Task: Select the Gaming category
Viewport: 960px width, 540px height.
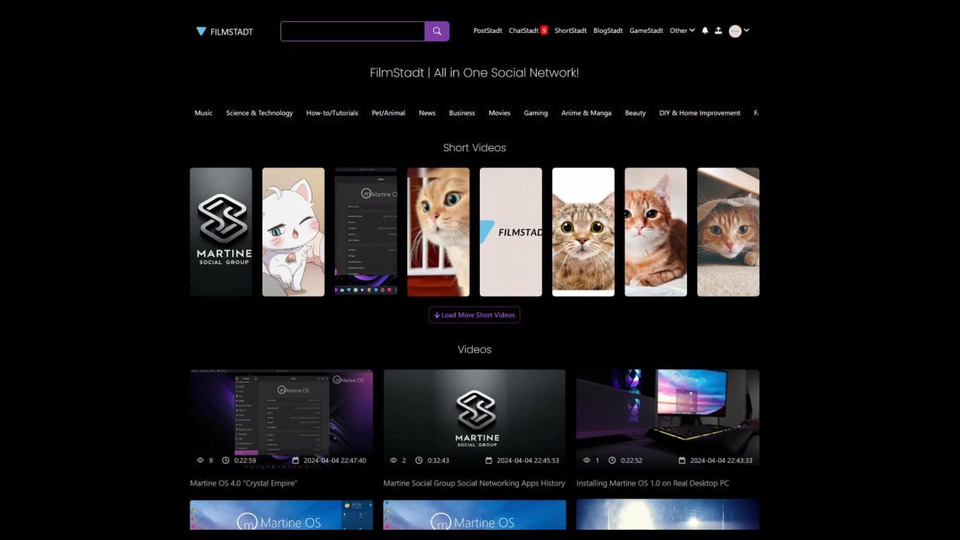Action: (536, 113)
